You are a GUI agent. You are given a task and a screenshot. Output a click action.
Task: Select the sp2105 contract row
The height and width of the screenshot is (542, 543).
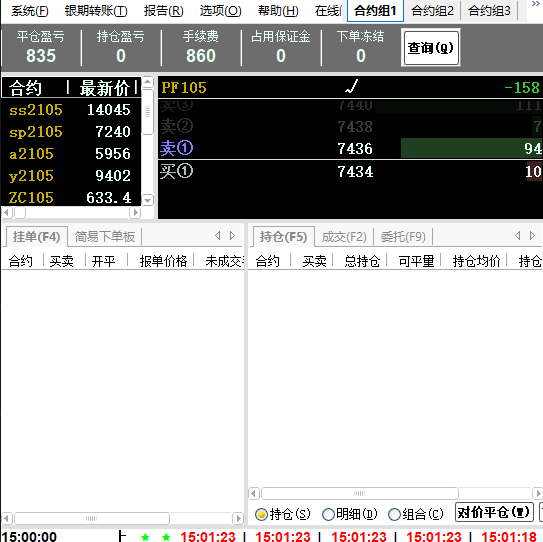(71, 132)
